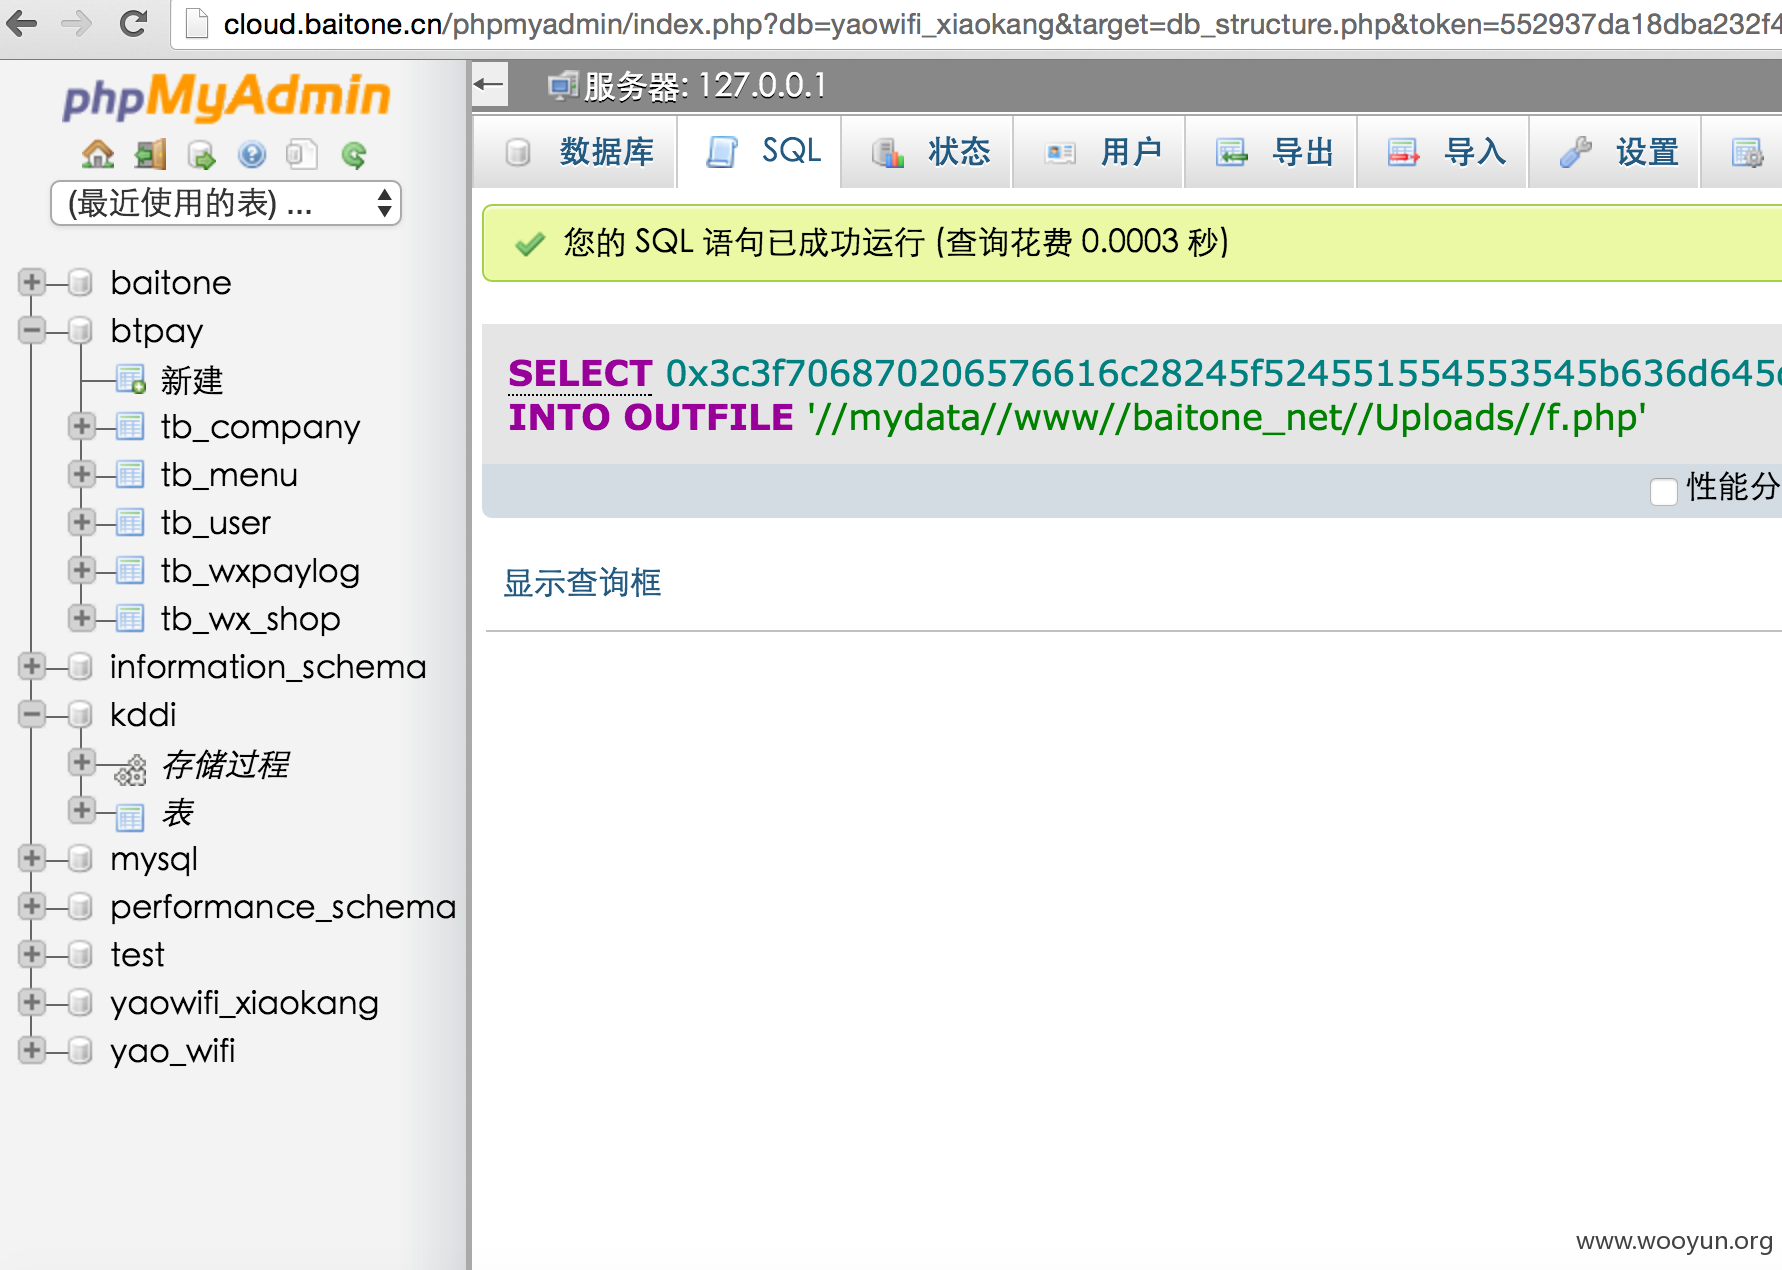Toggle the 性能分 profiling checkbox
This screenshot has width=1782, height=1270.
[x=1664, y=491]
